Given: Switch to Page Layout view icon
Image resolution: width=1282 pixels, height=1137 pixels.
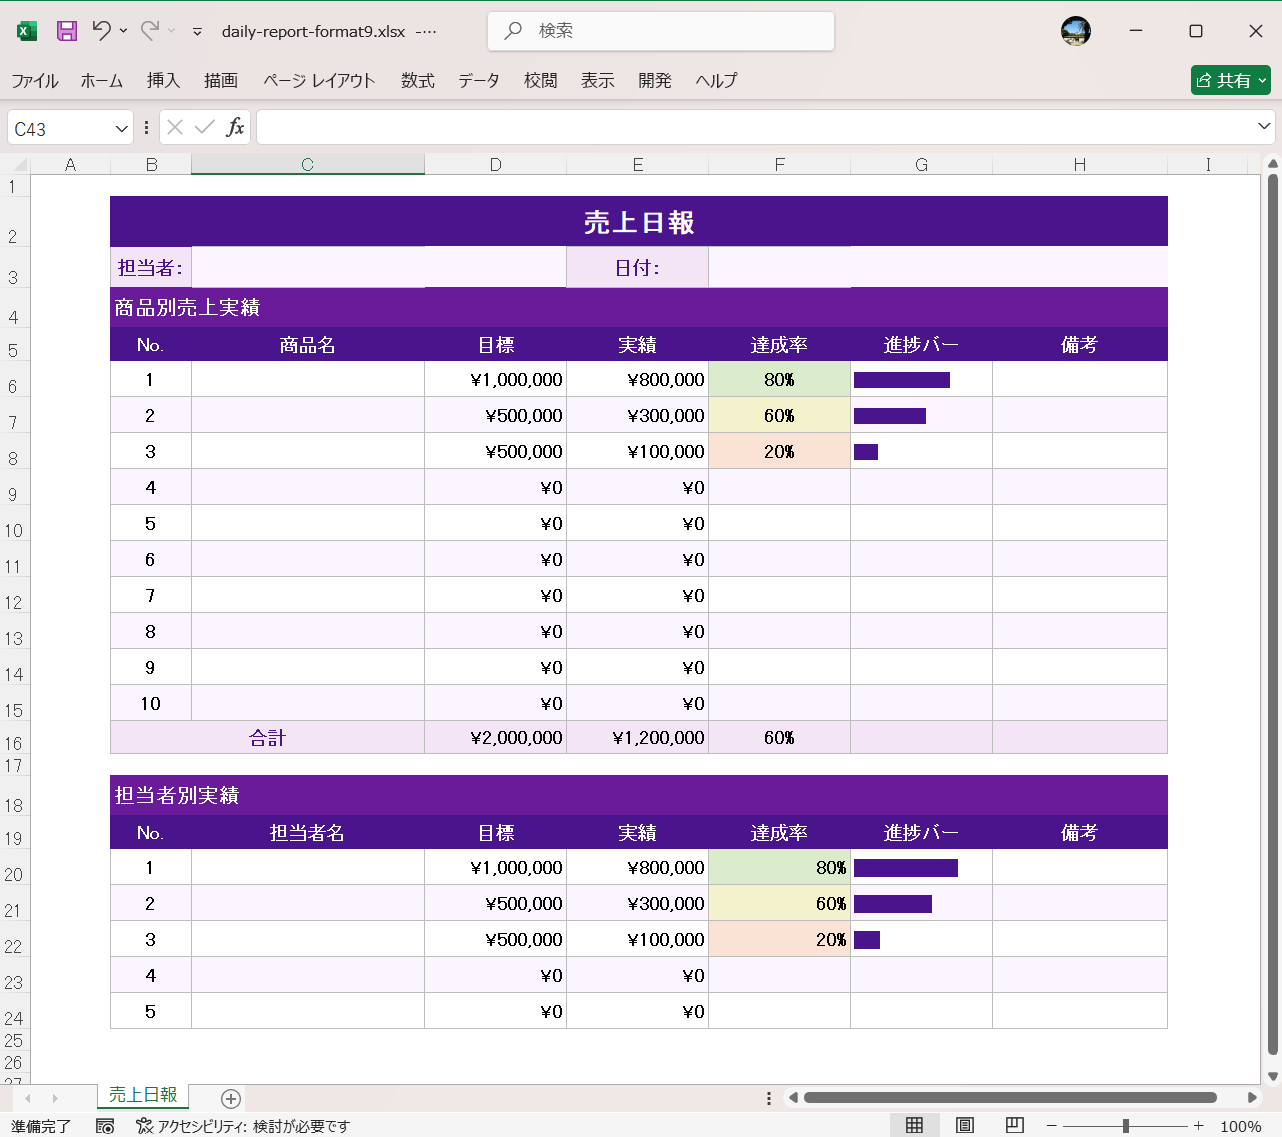Looking at the screenshot, I should click(965, 1125).
